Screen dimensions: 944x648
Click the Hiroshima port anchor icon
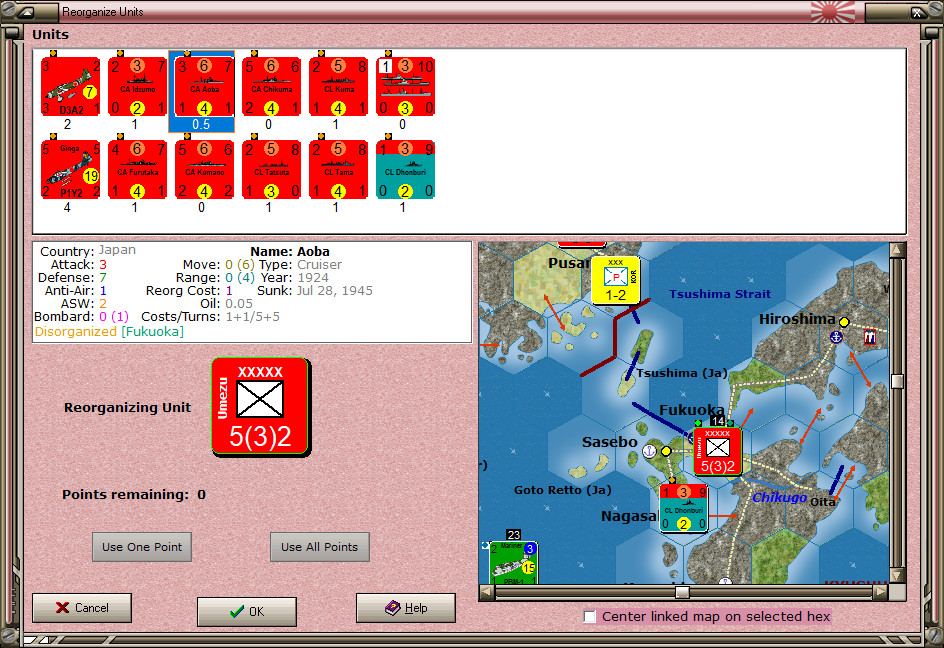coord(836,337)
